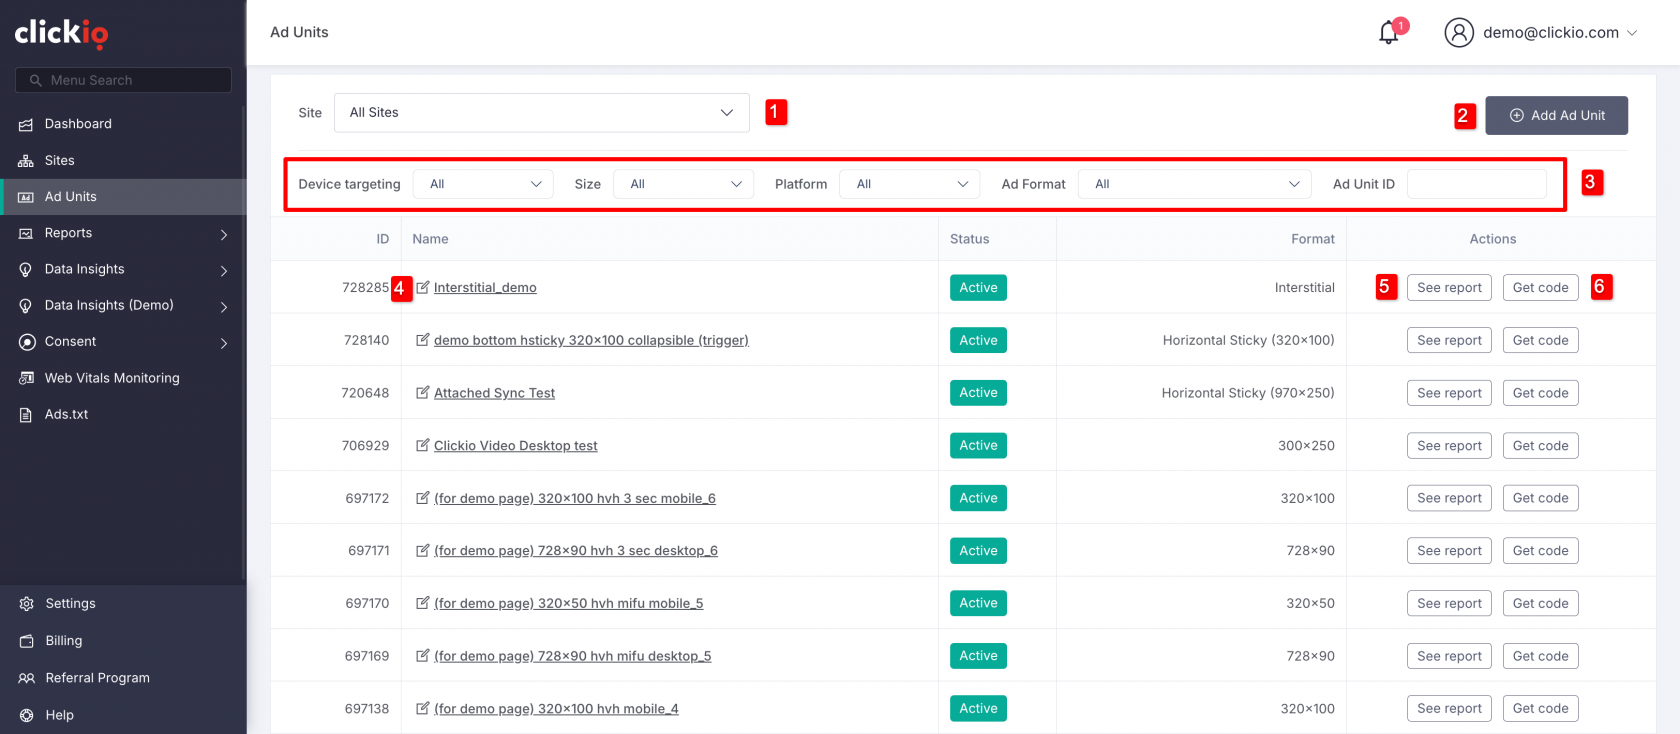Click edit icon beside Attached Sync Test

(423, 393)
